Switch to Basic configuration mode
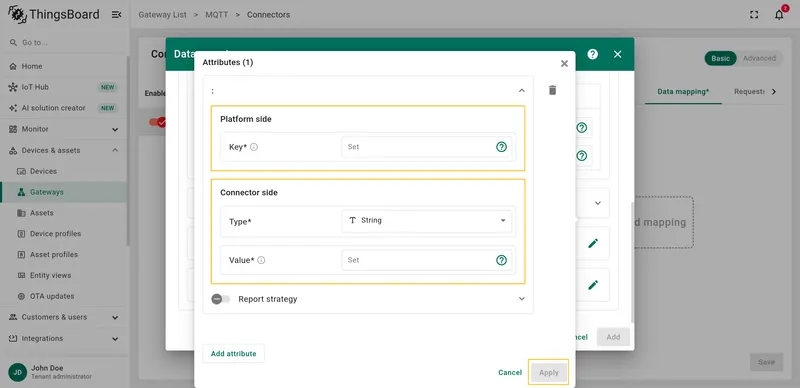Viewport: 800px width, 388px height. pyautogui.click(x=720, y=59)
